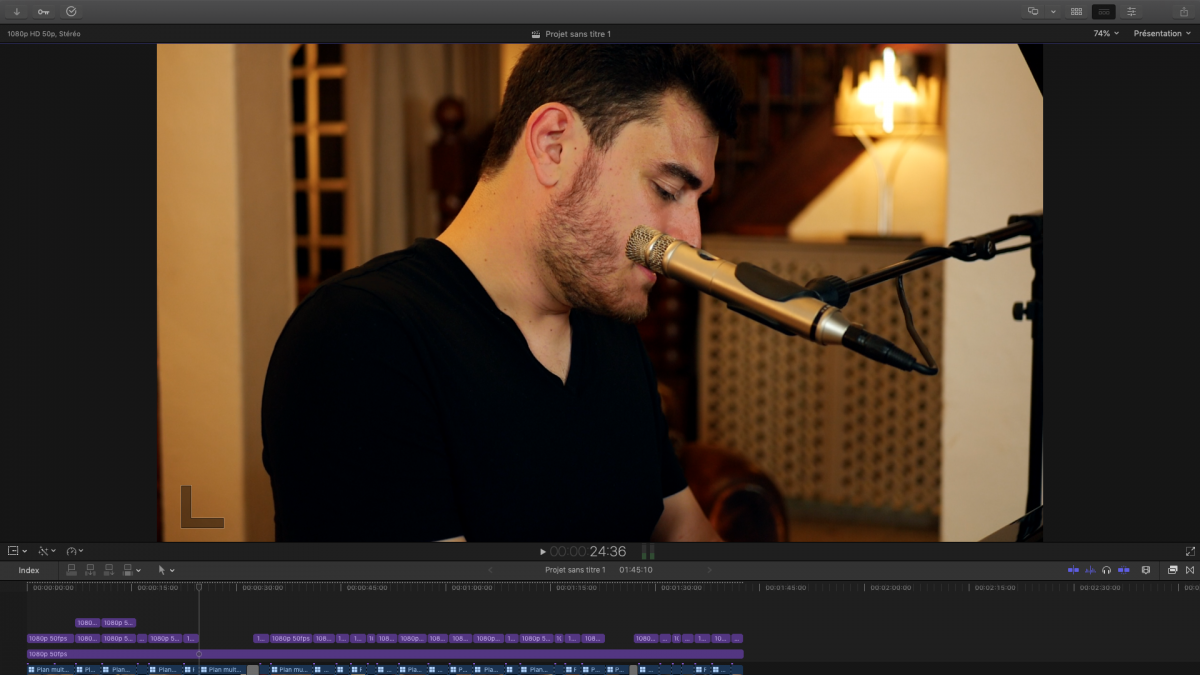Open the timeline Index
Viewport: 1200px width, 675px height.
pos(29,570)
